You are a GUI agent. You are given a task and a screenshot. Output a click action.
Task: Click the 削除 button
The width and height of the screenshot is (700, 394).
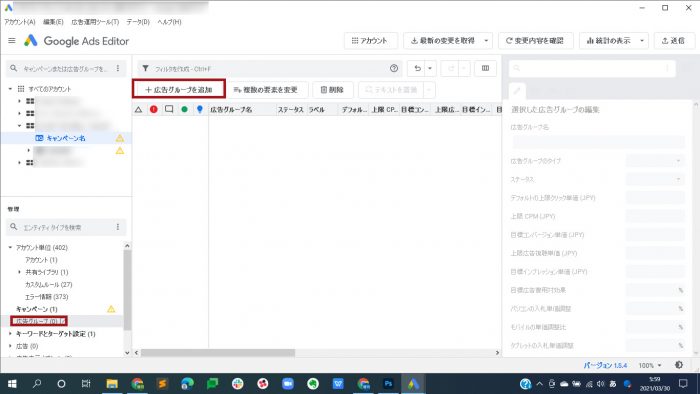333,90
